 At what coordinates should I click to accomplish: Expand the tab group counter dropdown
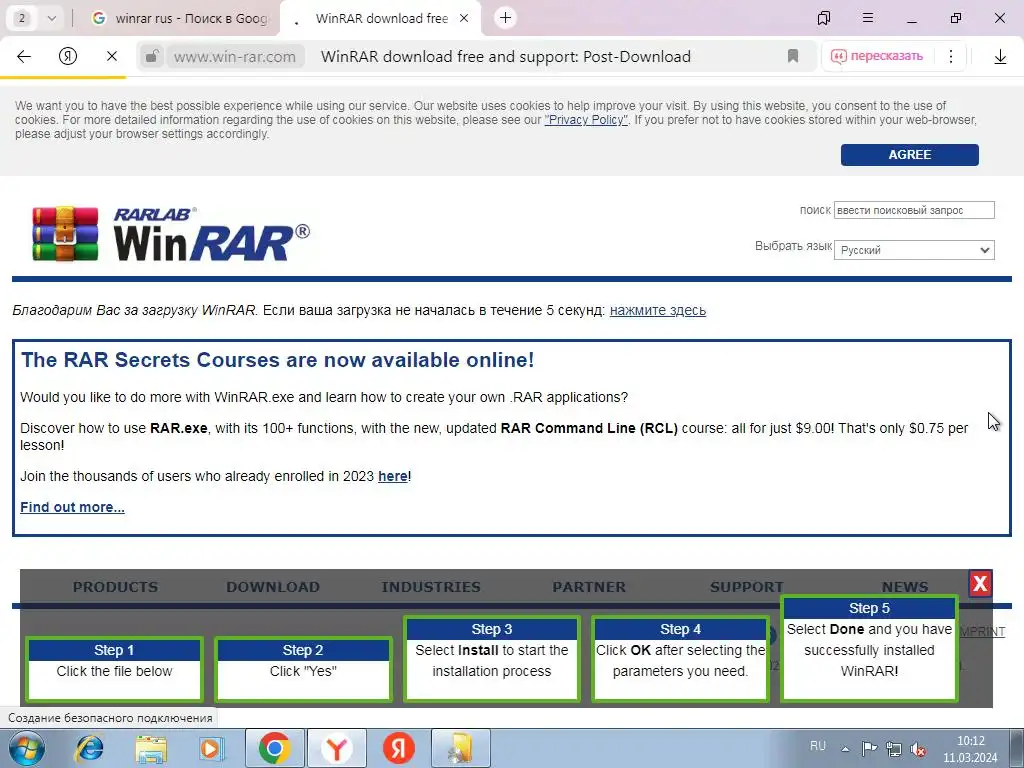[x=52, y=18]
